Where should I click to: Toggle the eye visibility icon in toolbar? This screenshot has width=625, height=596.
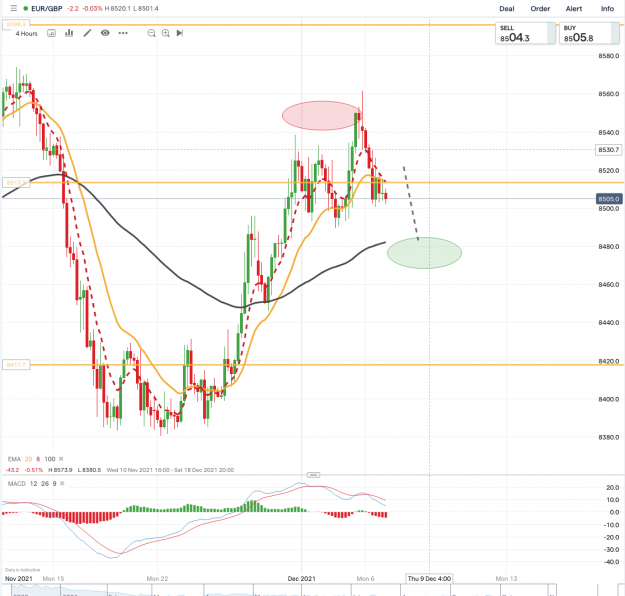(105, 33)
